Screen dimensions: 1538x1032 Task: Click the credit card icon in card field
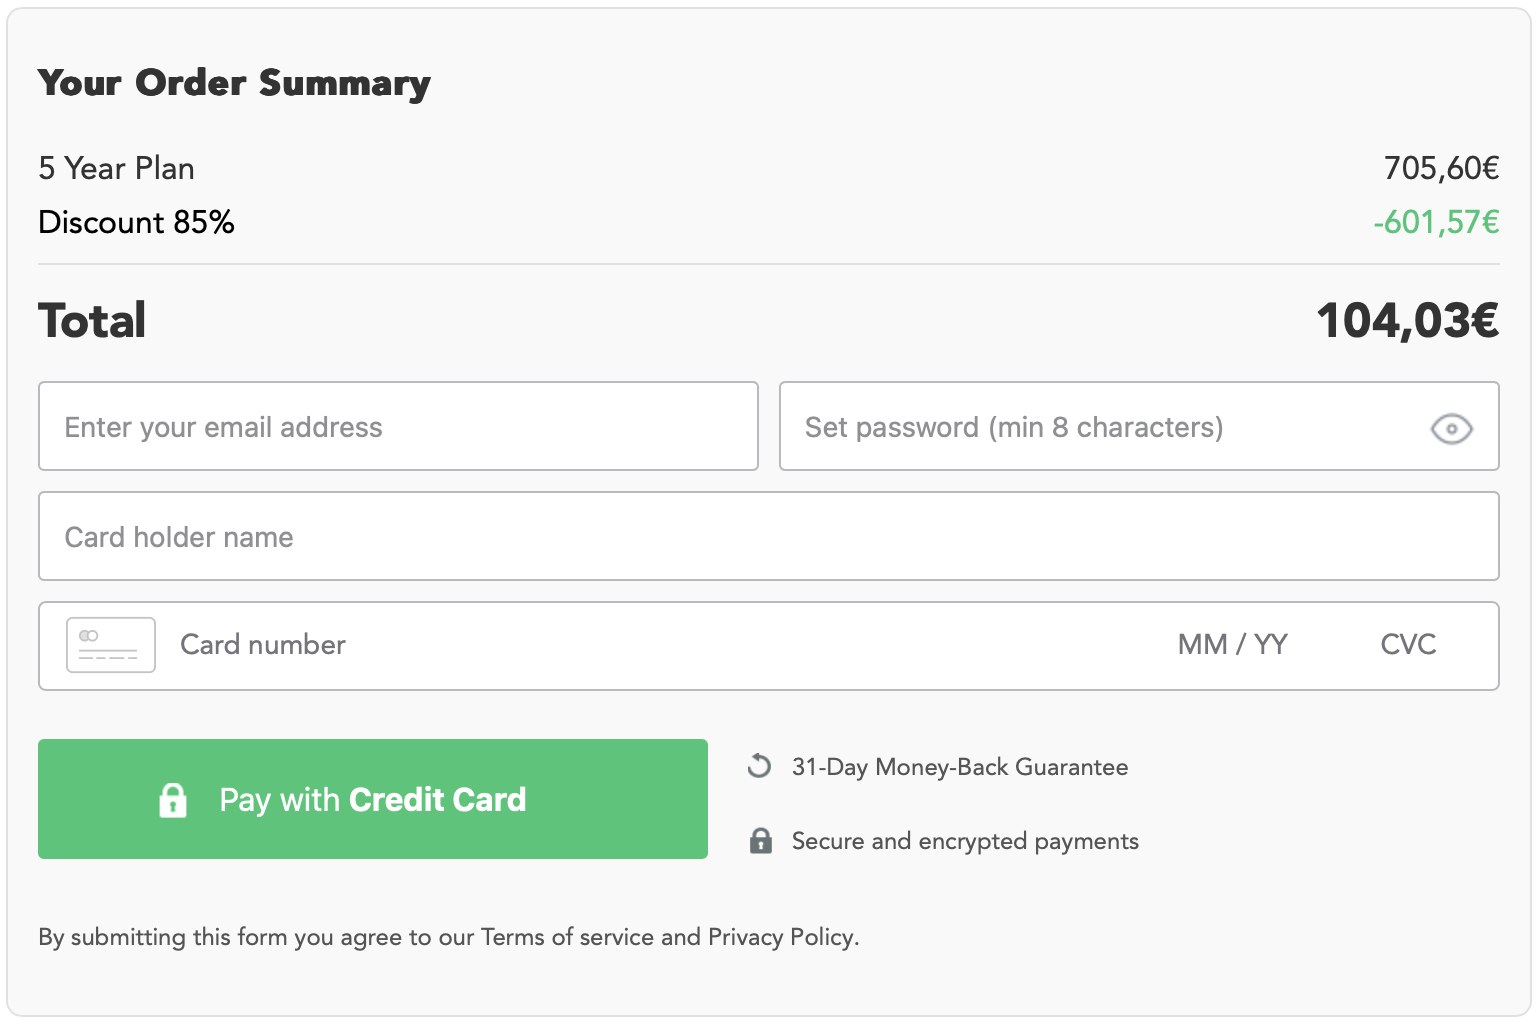pos(110,645)
